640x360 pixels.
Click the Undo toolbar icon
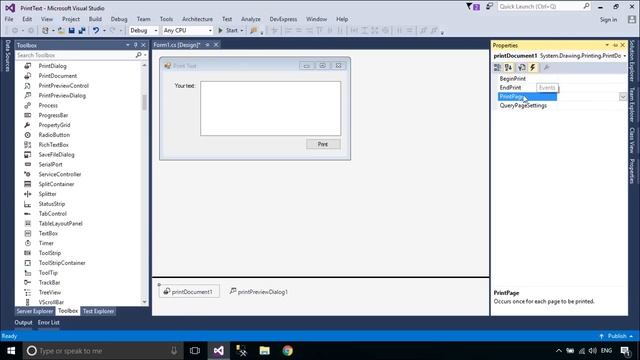click(x=96, y=31)
